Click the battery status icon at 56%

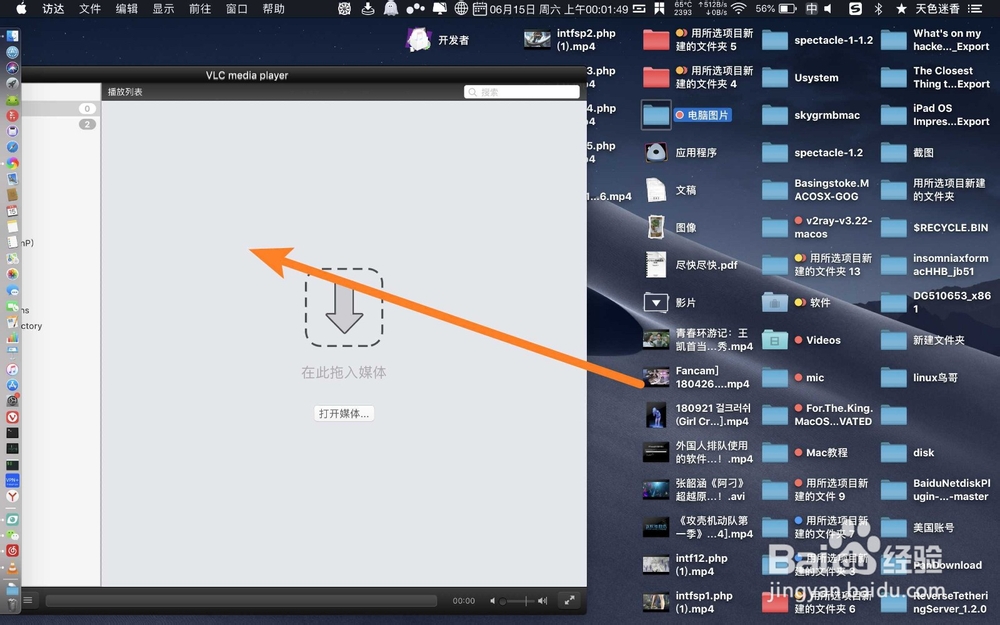point(788,8)
